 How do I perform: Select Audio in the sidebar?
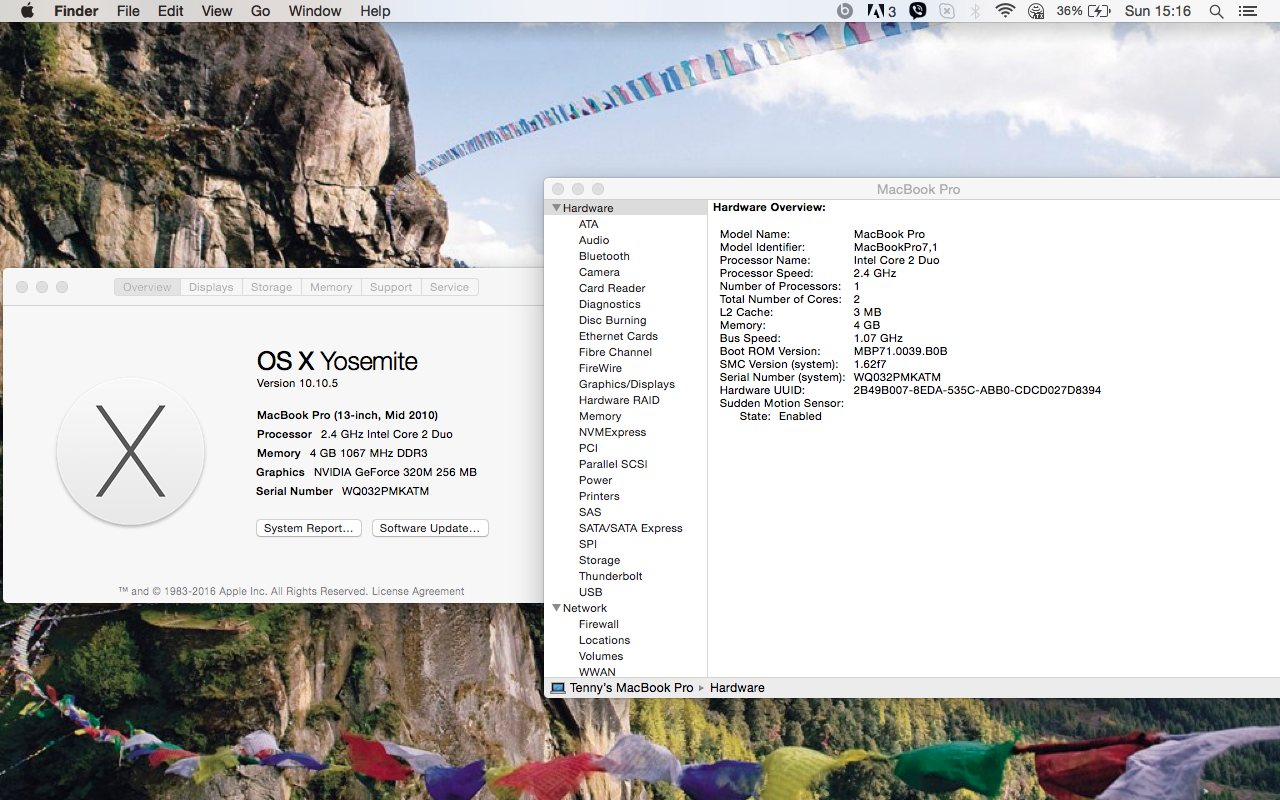pos(594,240)
